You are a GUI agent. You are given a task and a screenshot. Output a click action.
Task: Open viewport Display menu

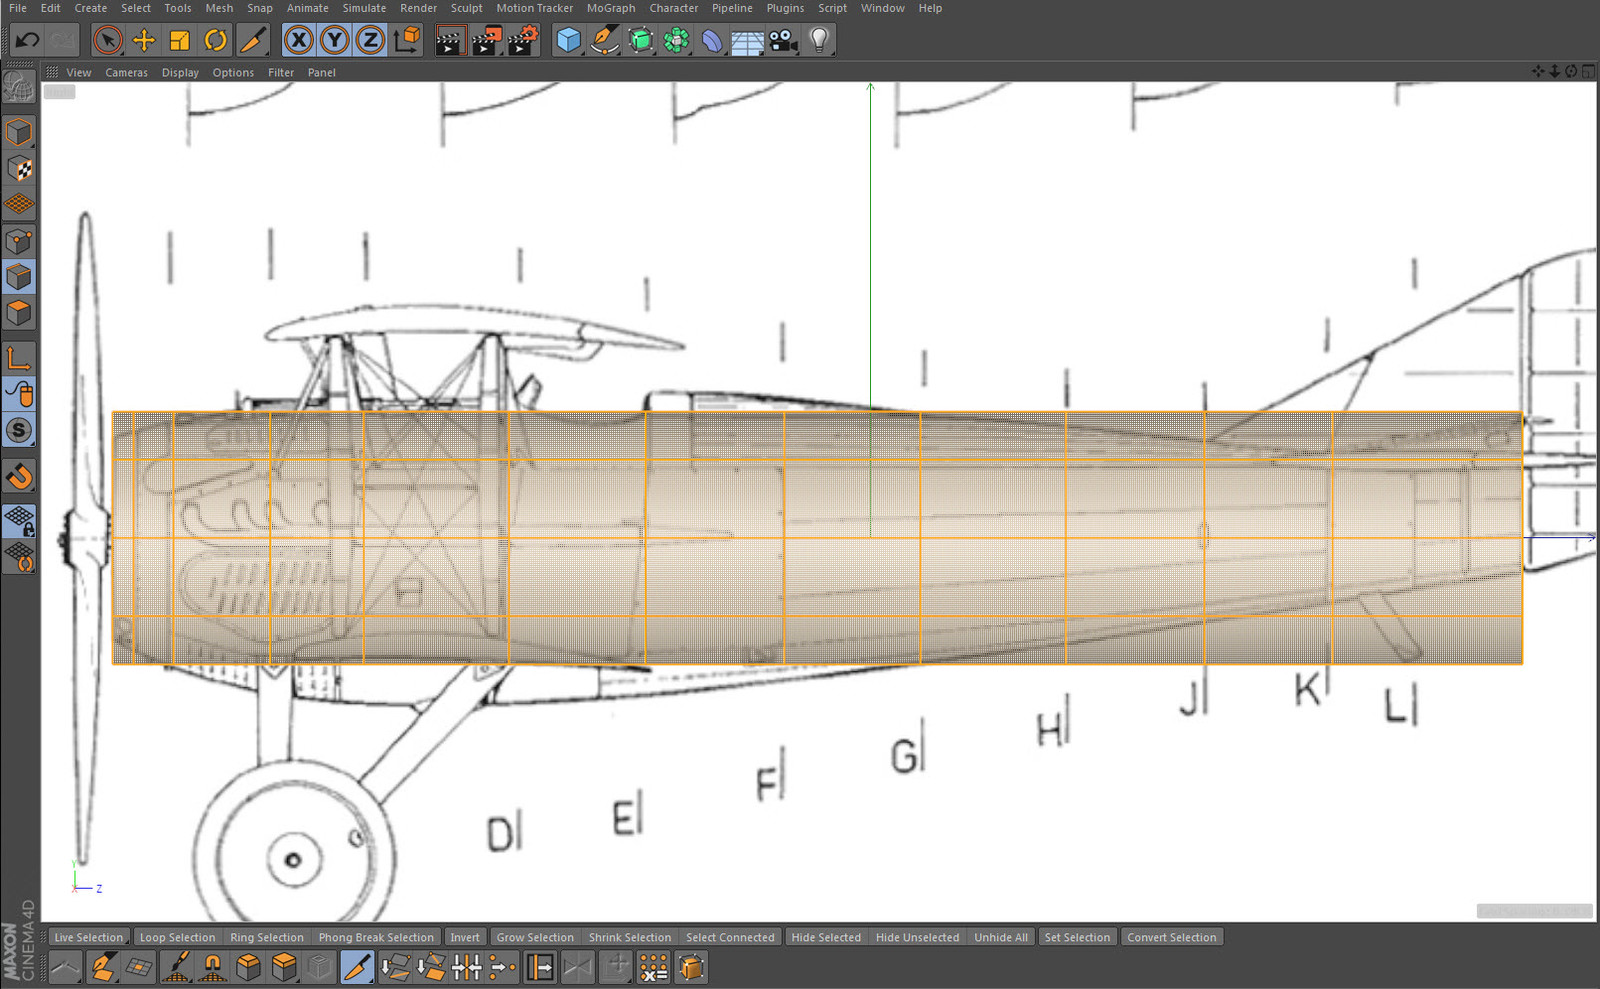180,73
